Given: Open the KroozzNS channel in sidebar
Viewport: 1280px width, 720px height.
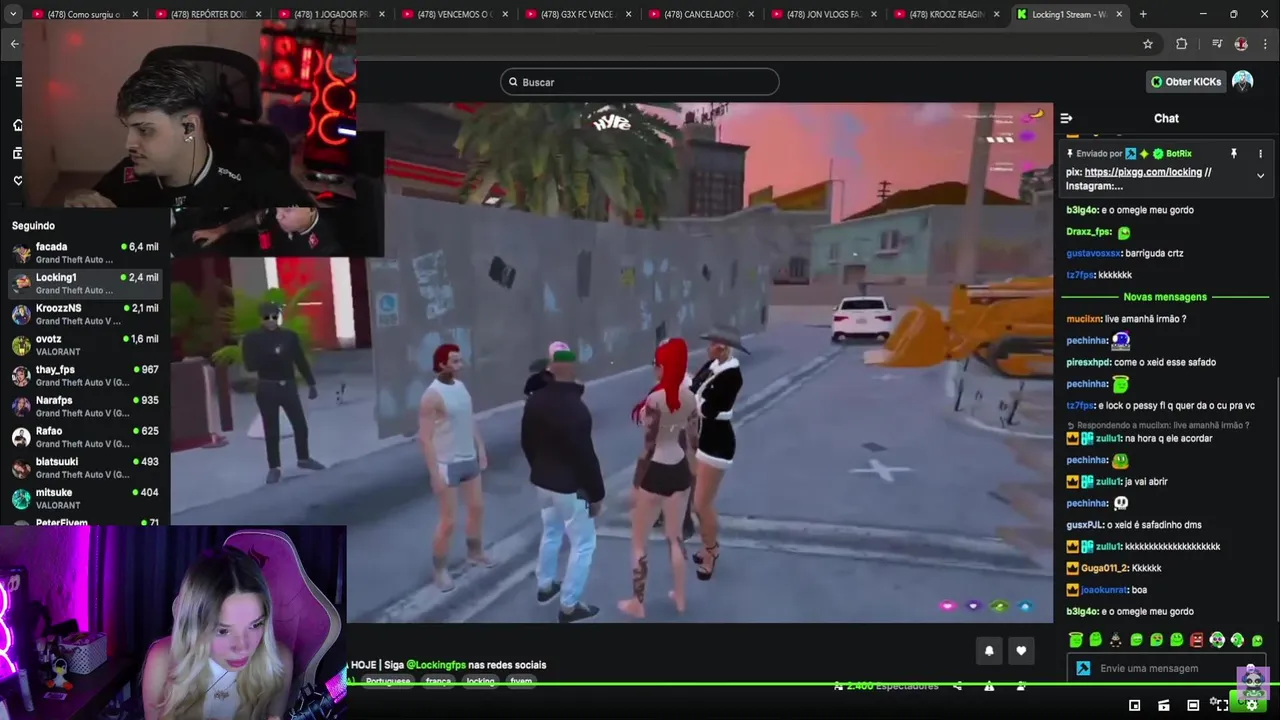Looking at the screenshot, I should (x=85, y=315).
